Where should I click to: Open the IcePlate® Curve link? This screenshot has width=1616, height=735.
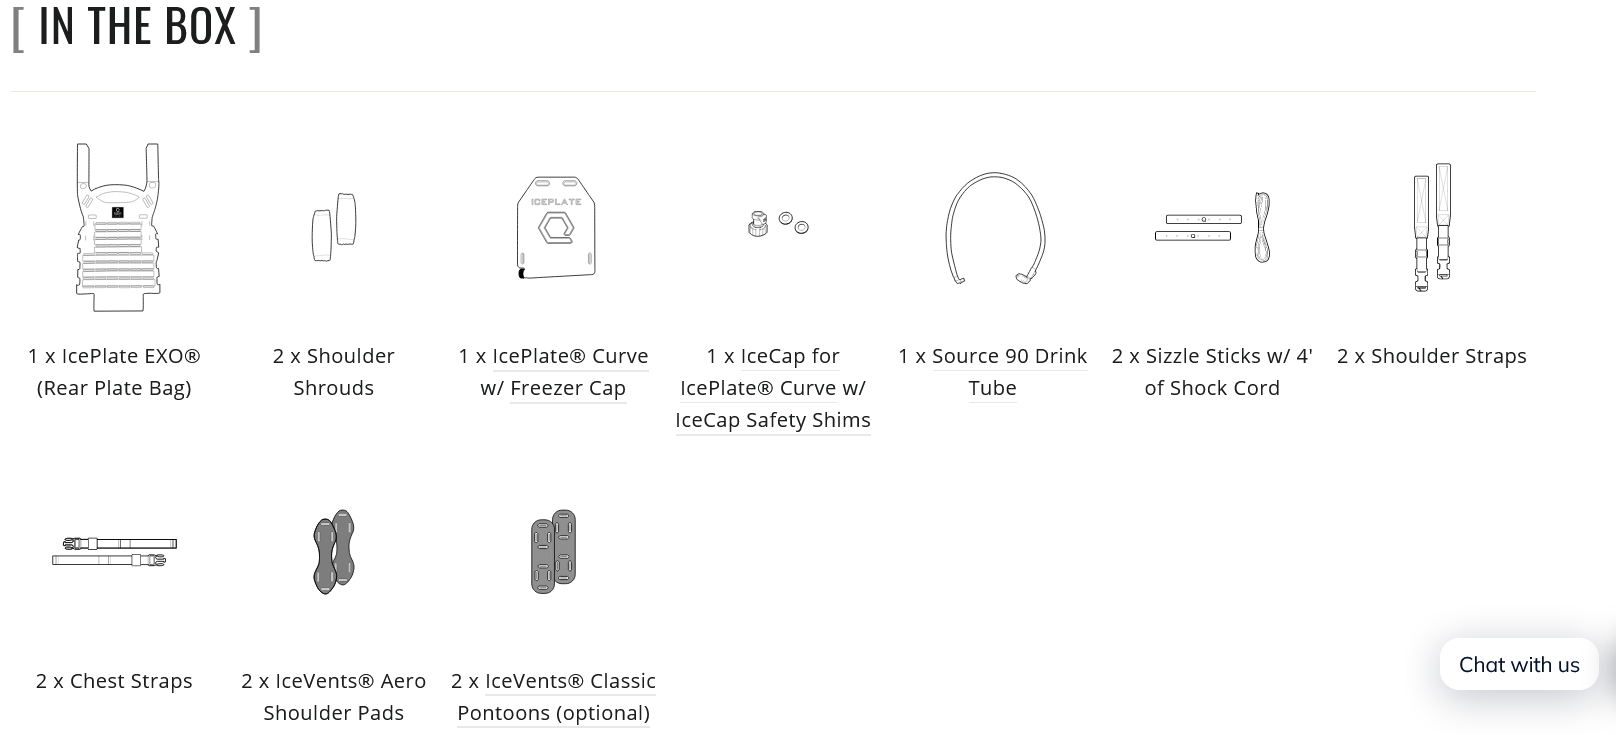point(570,356)
